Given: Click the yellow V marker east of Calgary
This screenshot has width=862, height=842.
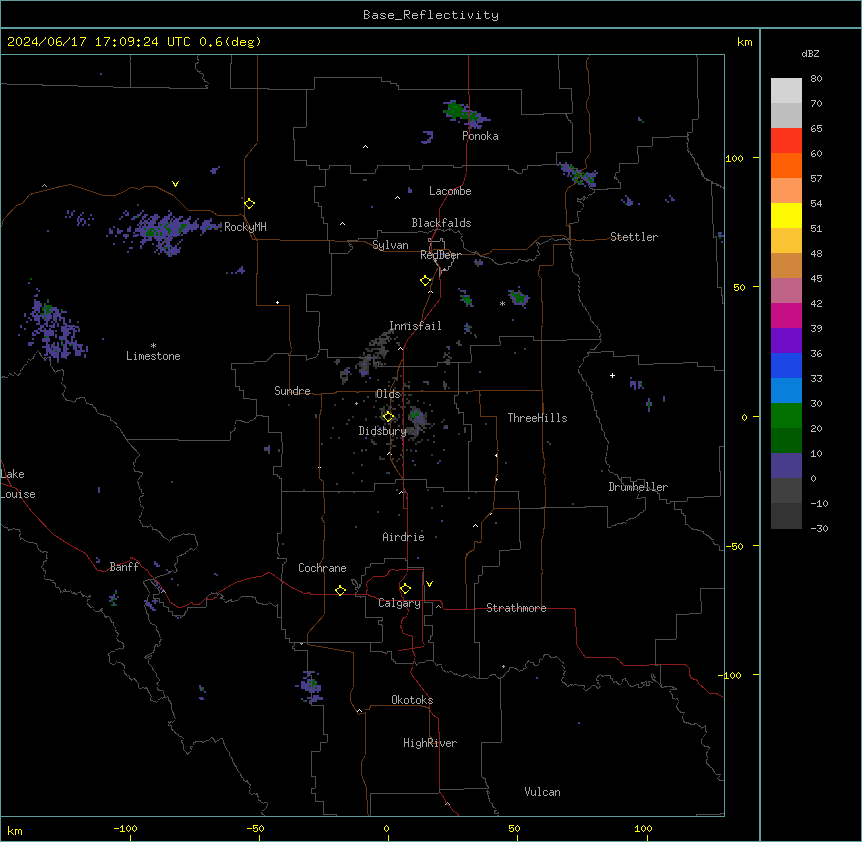Looking at the screenshot, I should tap(429, 584).
